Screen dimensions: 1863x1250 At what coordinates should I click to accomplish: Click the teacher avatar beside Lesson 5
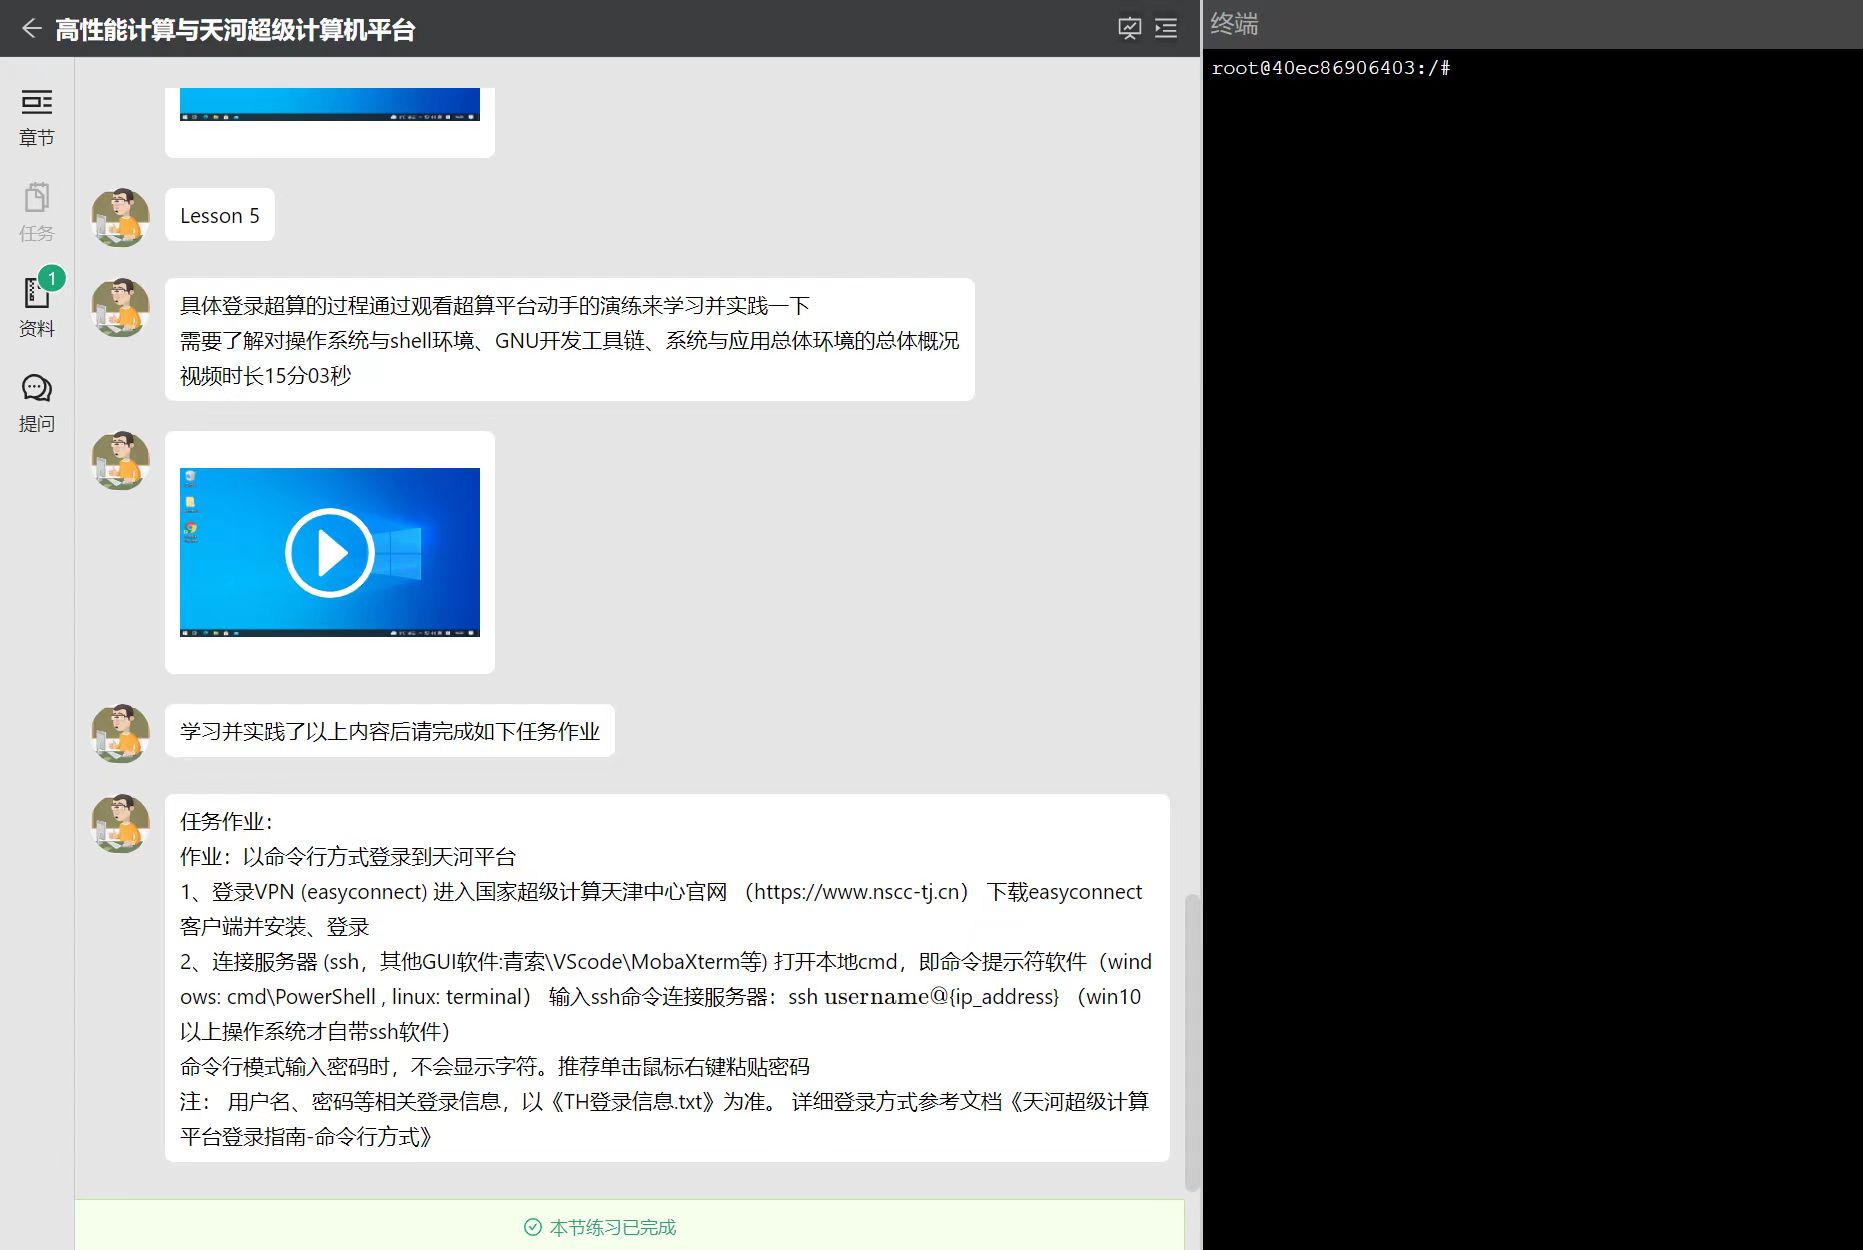121,216
